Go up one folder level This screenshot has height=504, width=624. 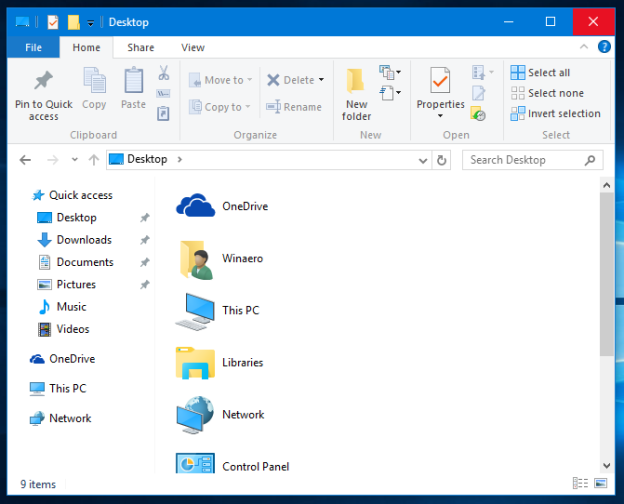tap(94, 160)
